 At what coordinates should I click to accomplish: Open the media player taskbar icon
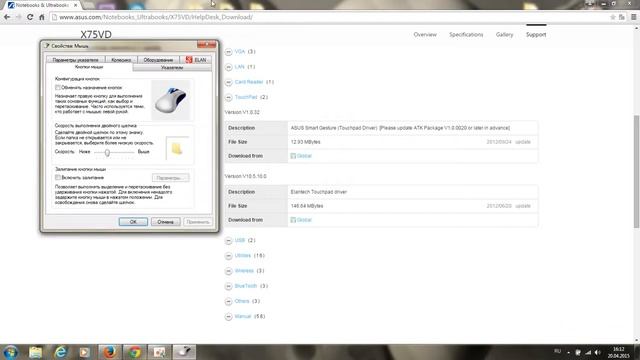point(84,352)
